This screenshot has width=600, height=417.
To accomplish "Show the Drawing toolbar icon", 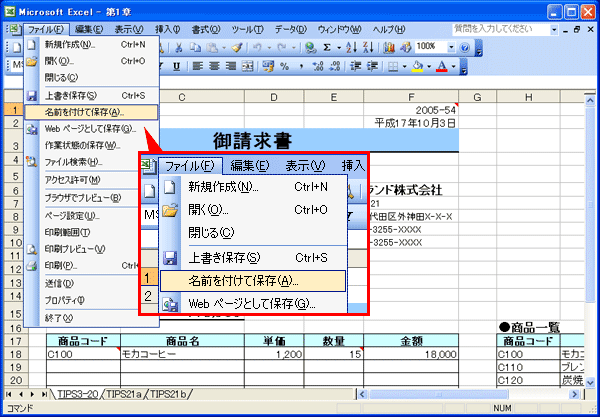I will 405,47.
